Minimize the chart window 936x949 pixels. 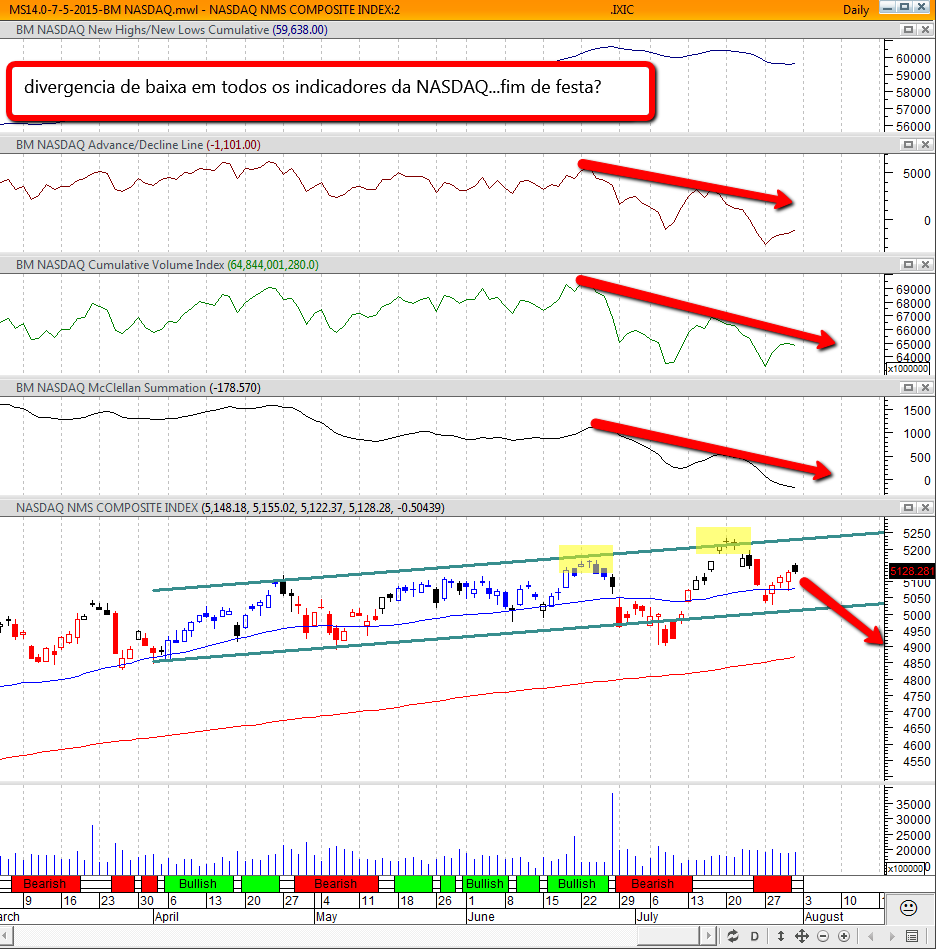point(888,7)
